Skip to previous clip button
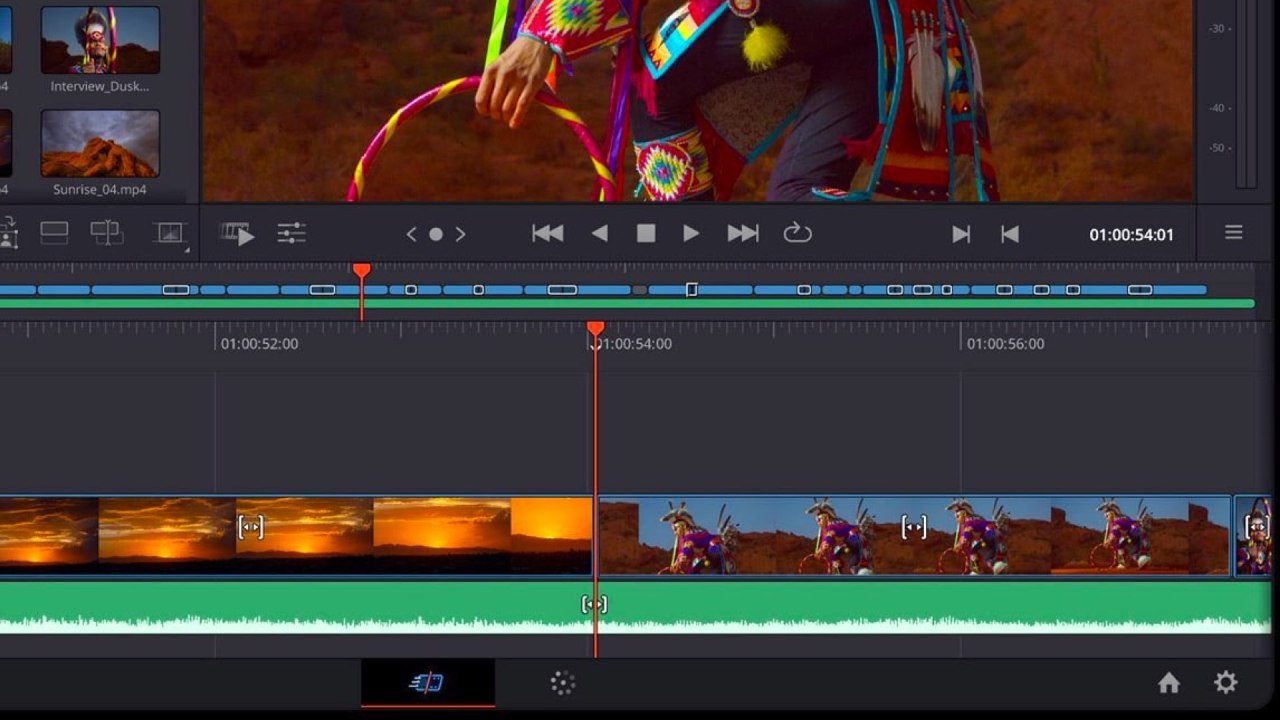Viewport: 1280px width, 720px height. click(x=1010, y=234)
